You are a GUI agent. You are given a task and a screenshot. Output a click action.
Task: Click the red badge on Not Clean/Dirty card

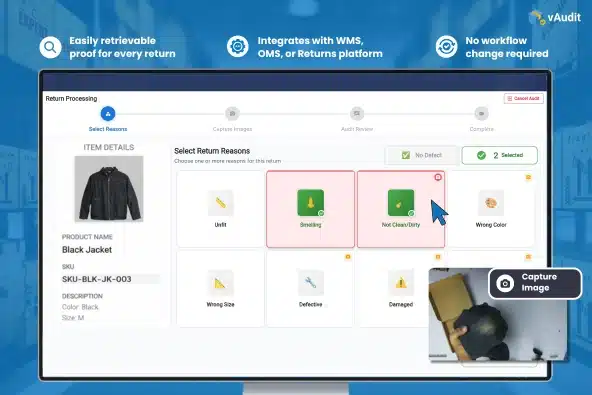click(438, 177)
